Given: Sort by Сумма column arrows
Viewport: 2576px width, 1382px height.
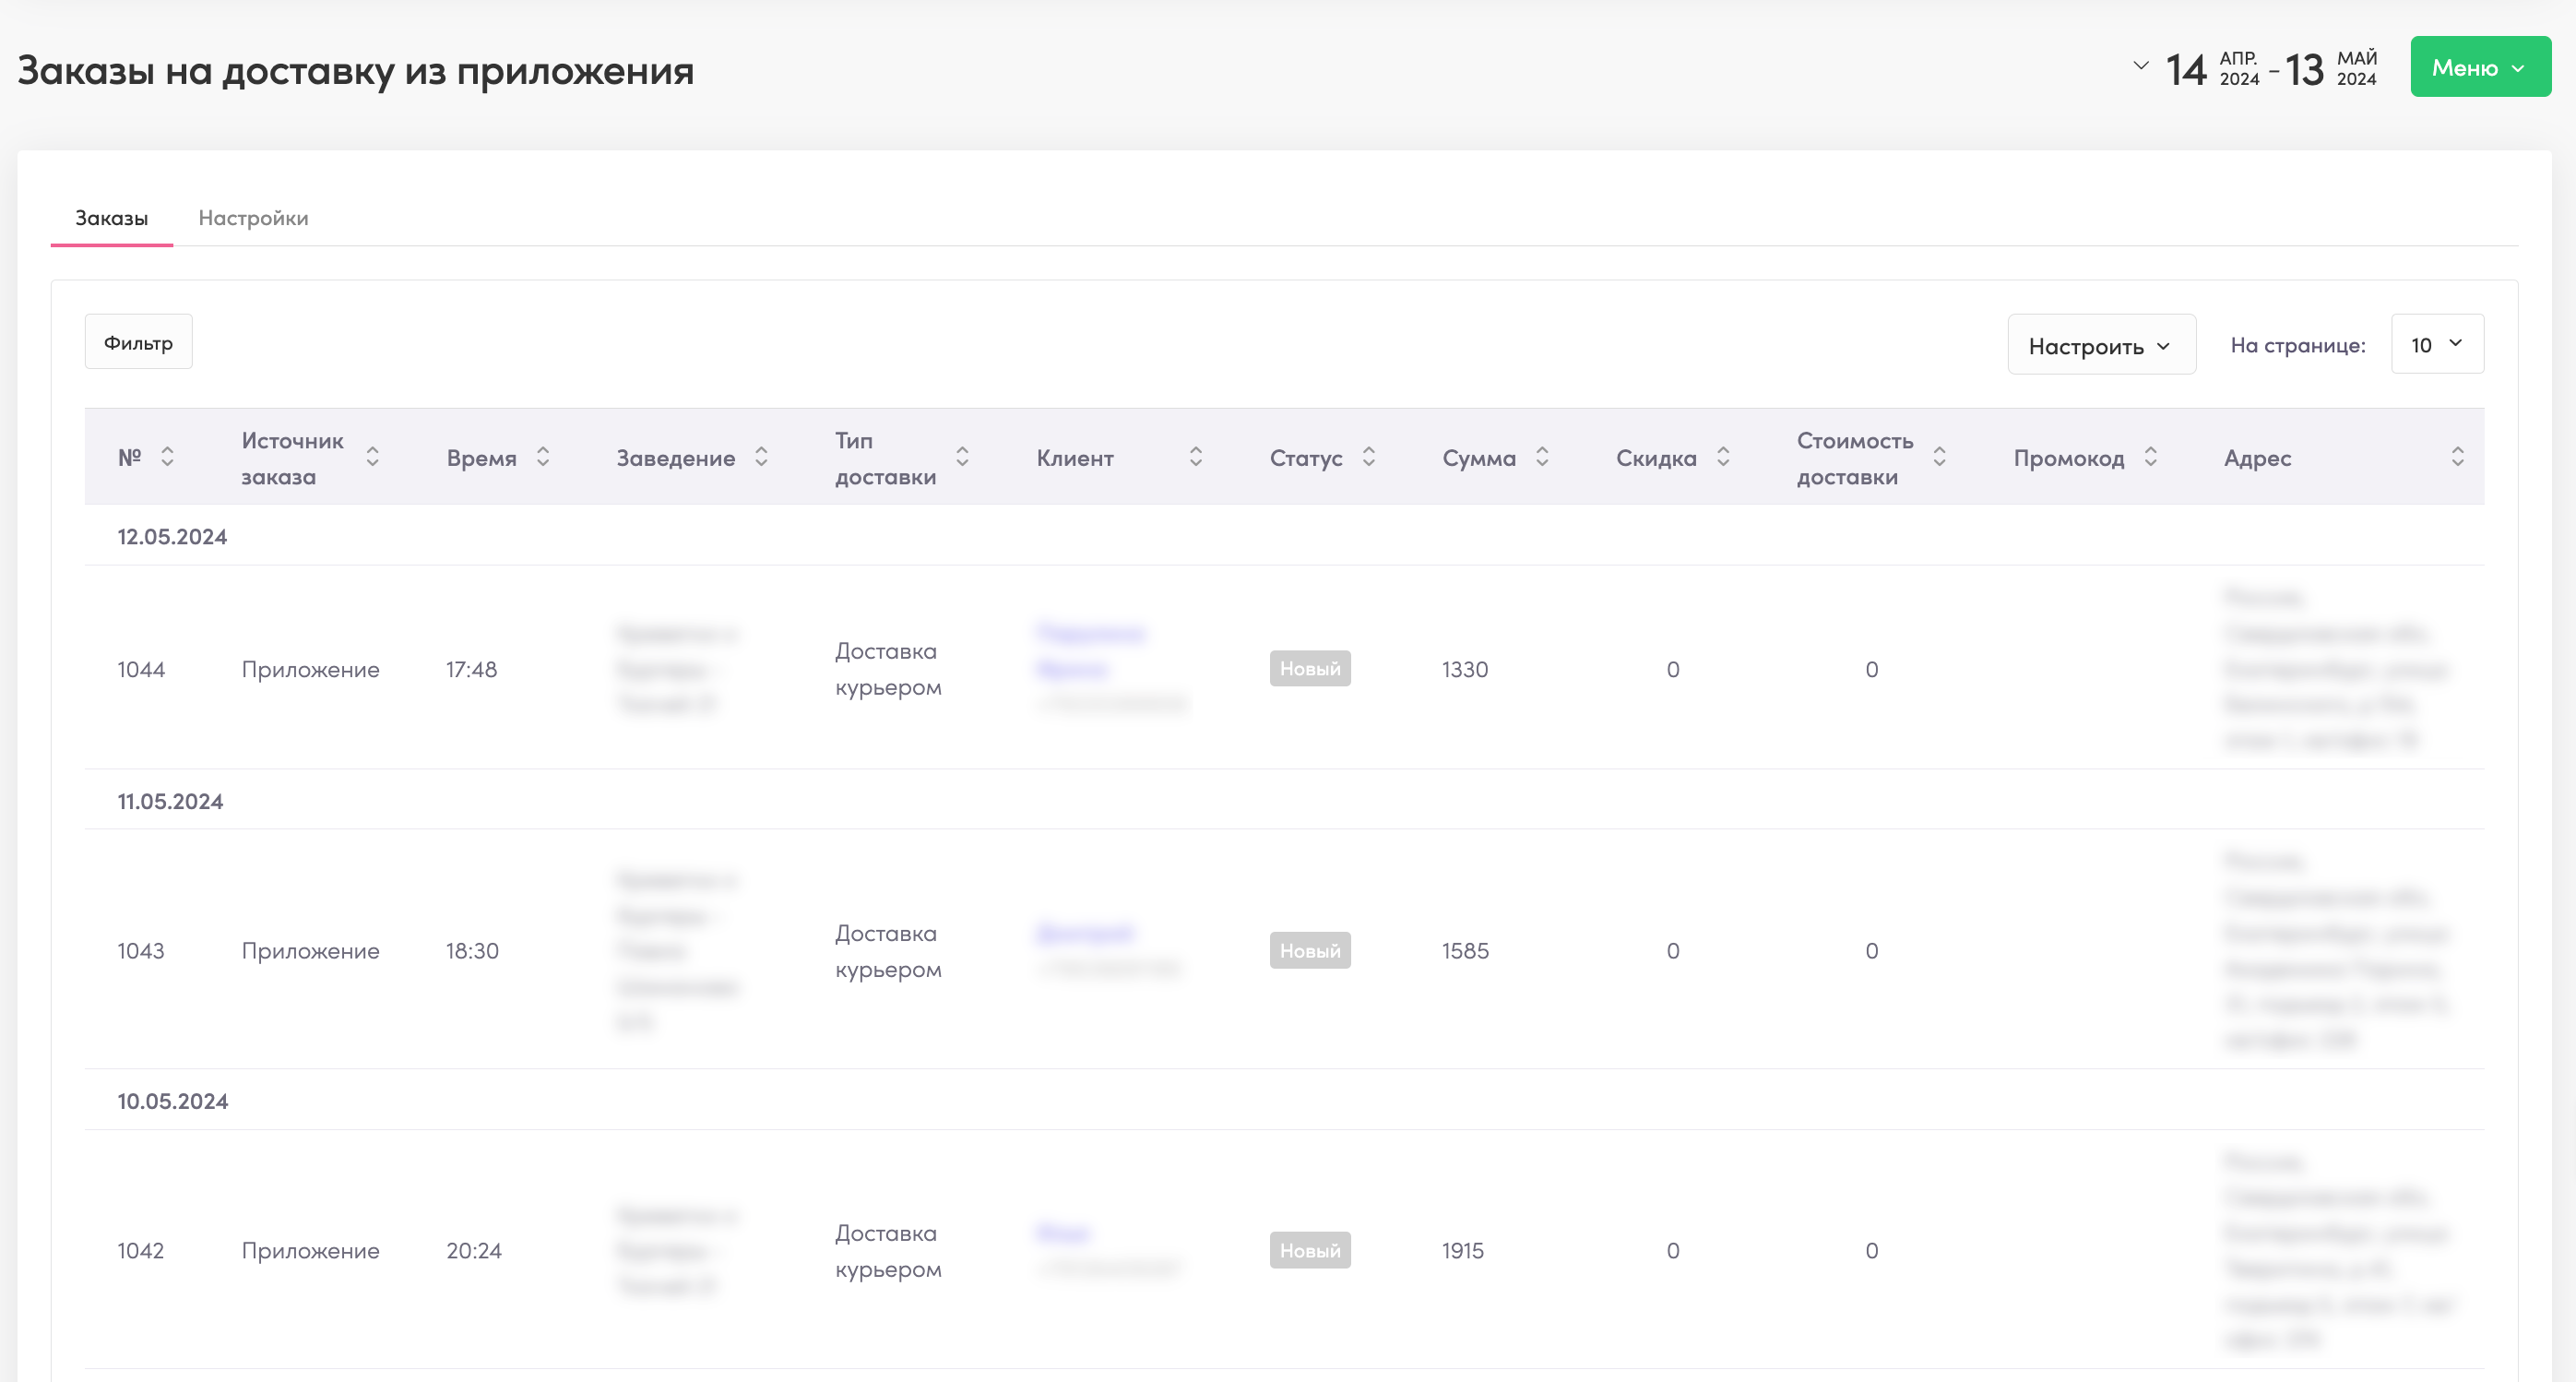Looking at the screenshot, I should click(x=1542, y=457).
